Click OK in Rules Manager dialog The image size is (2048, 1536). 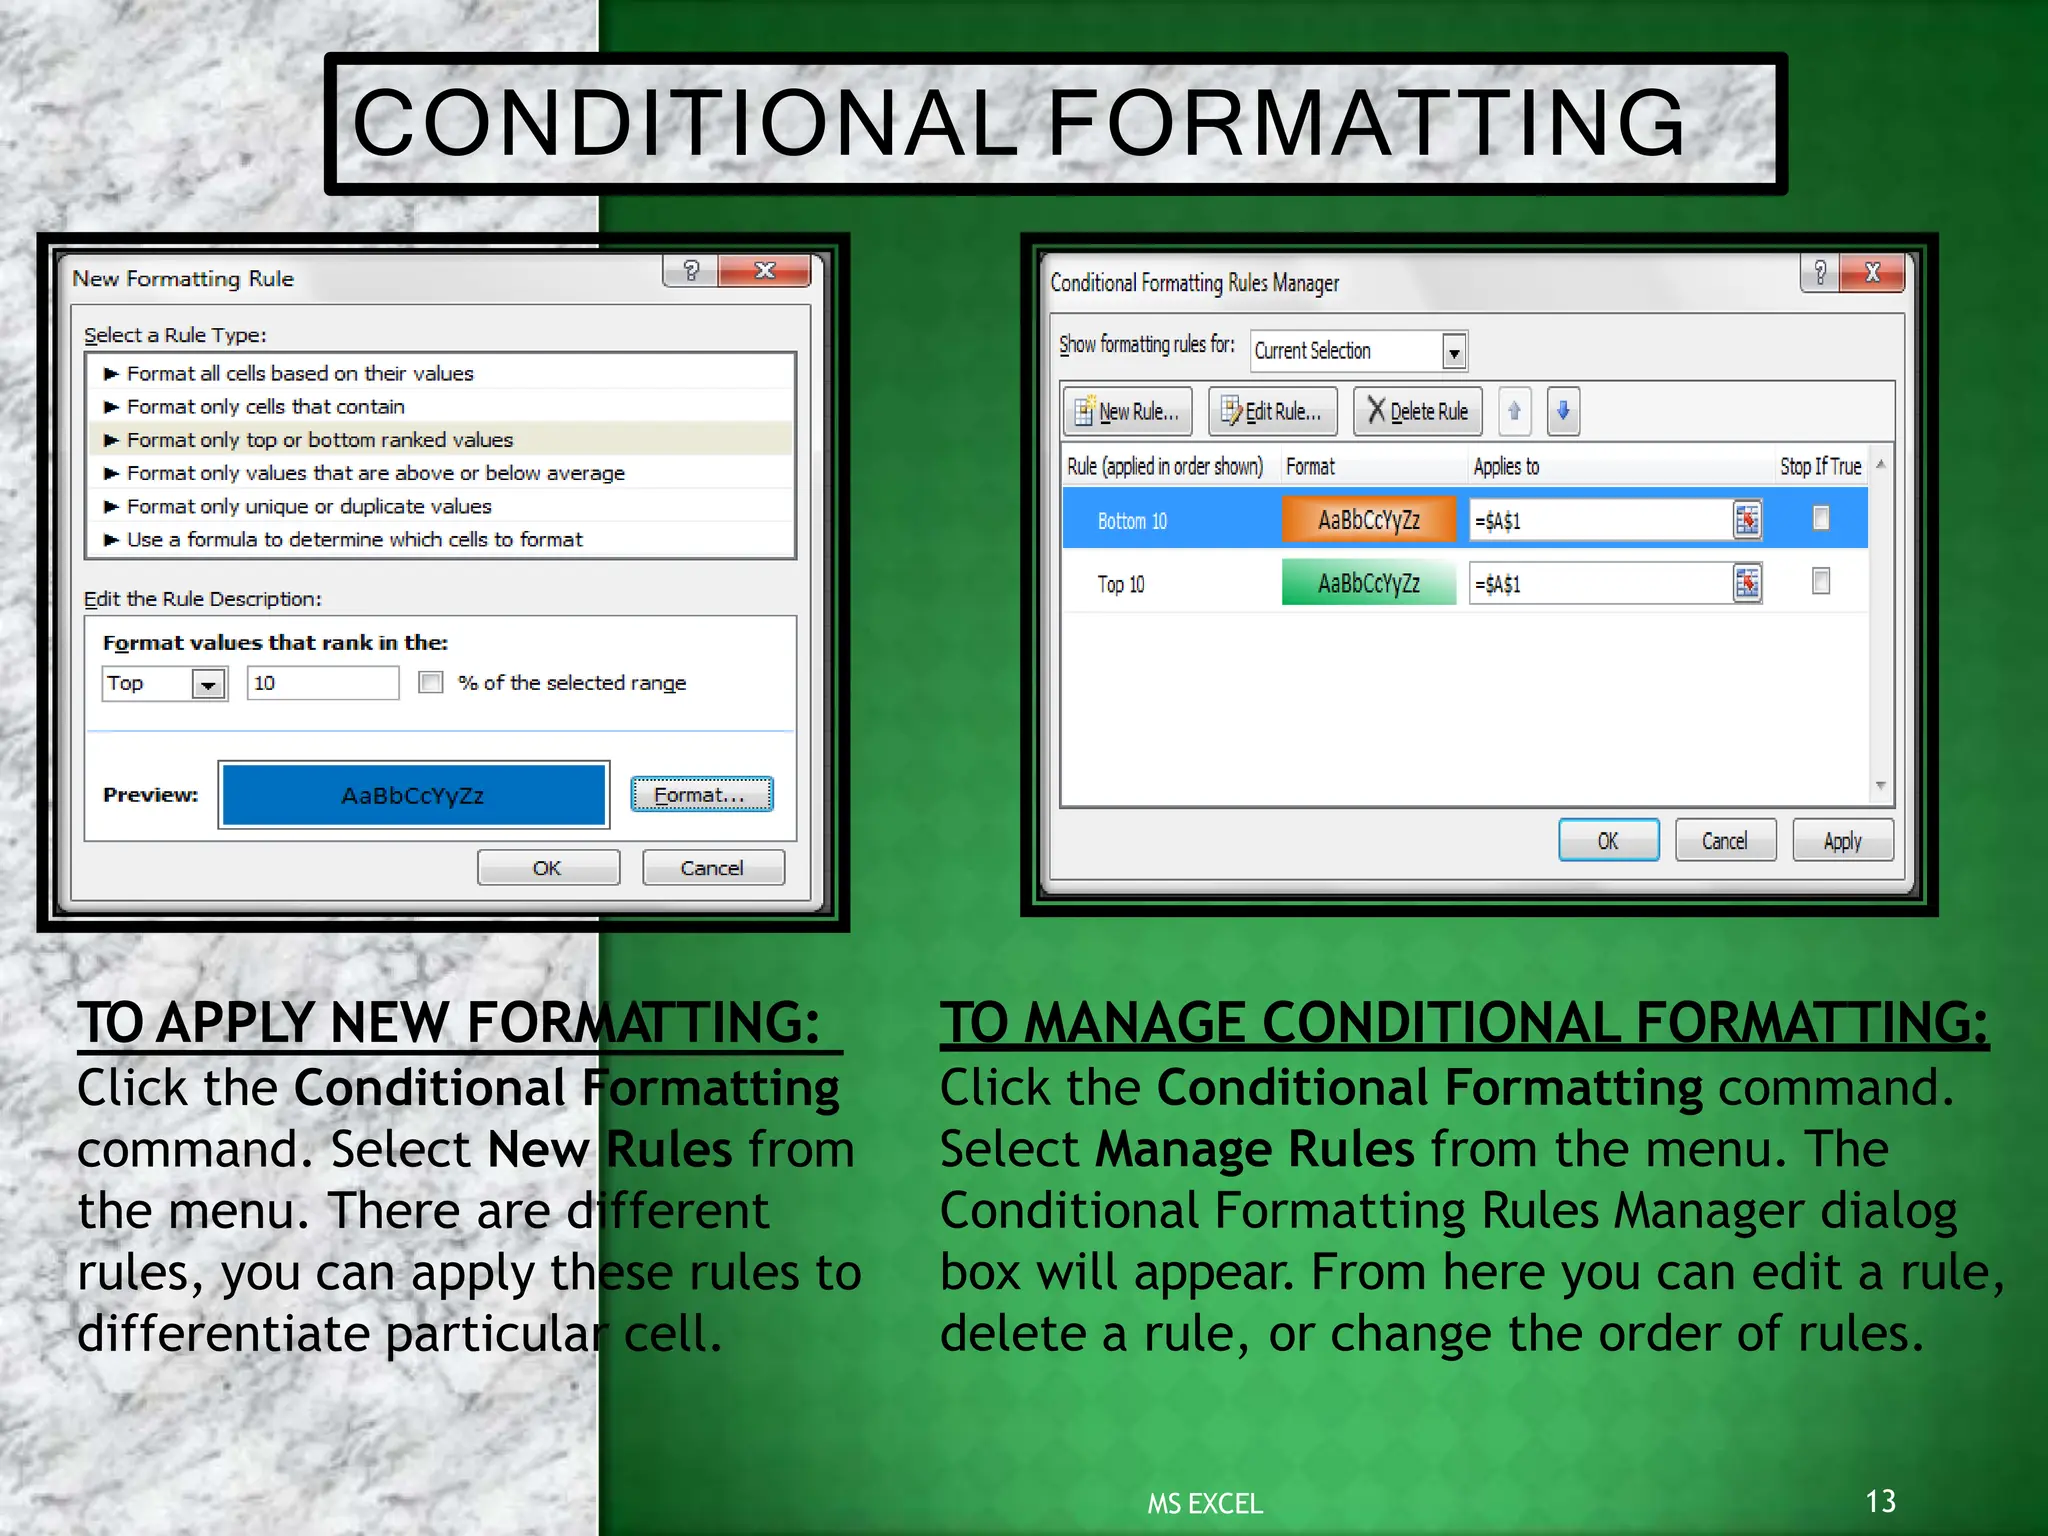1608,840
